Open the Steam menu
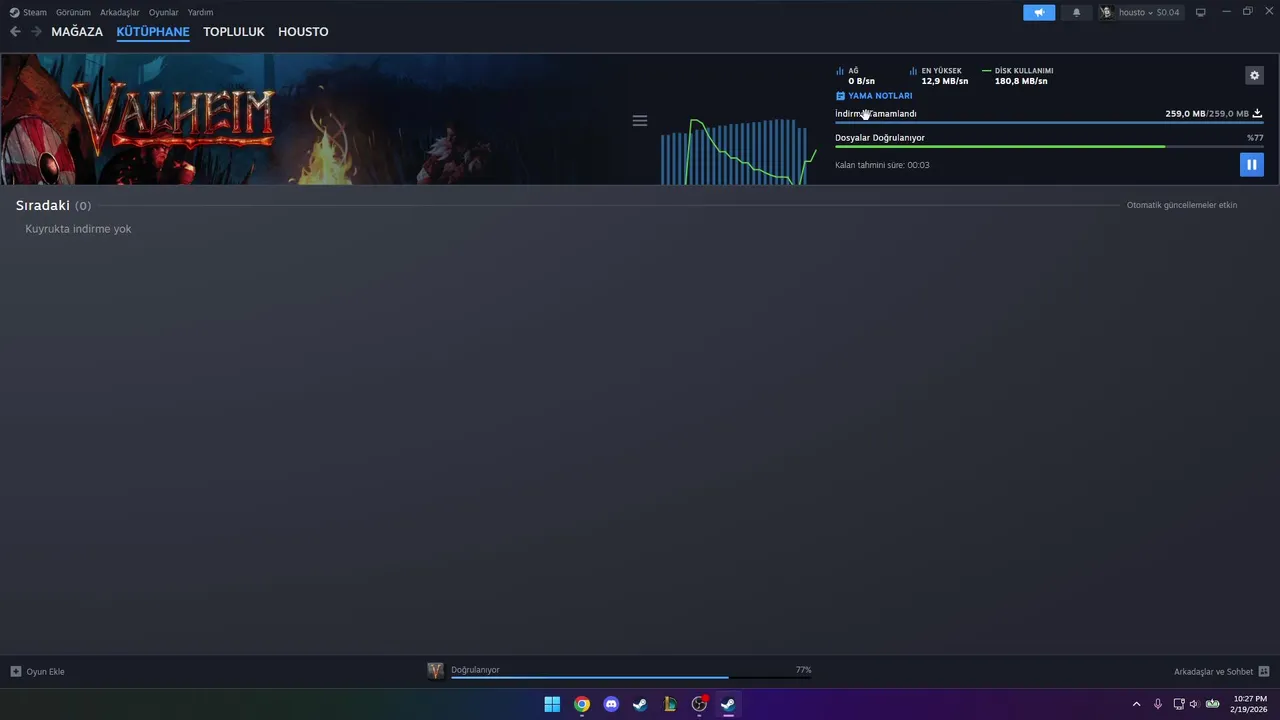This screenshot has height=720, width=1280. 35,12
